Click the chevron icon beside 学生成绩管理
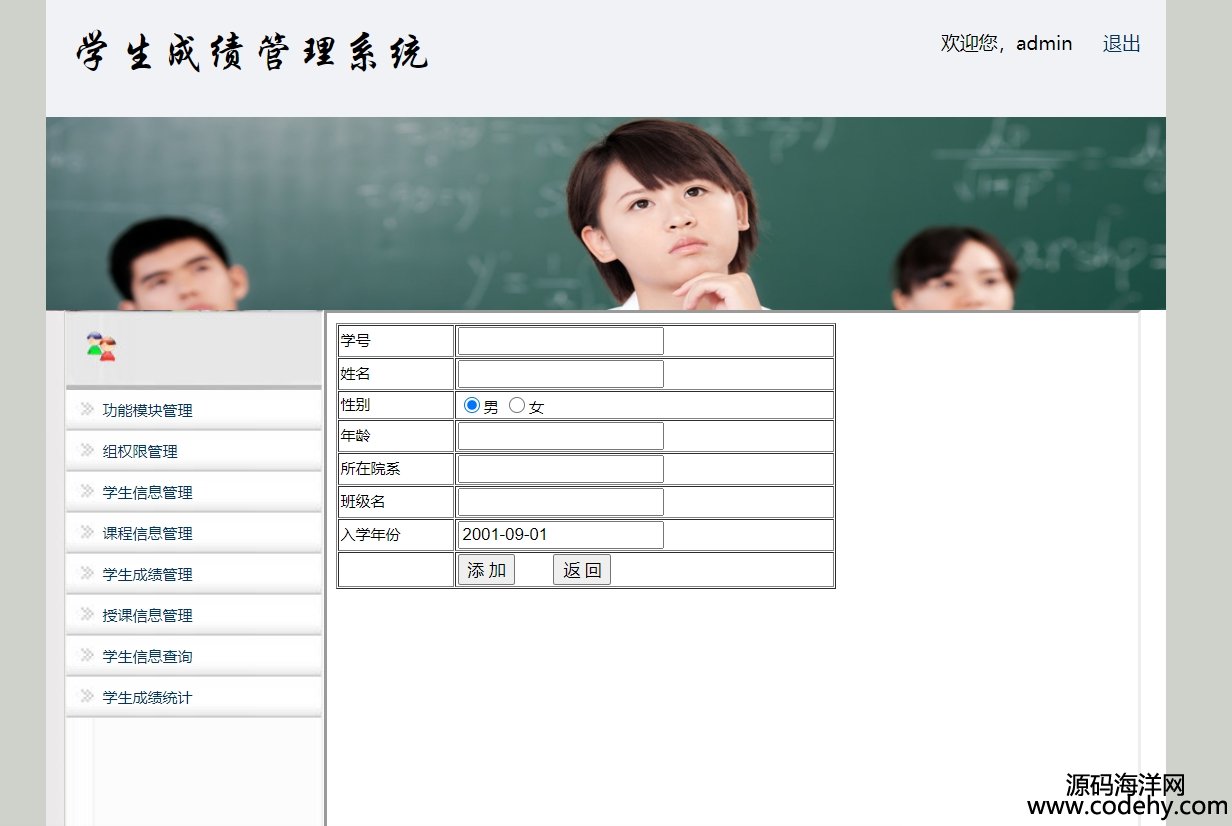 coord(87,573)
